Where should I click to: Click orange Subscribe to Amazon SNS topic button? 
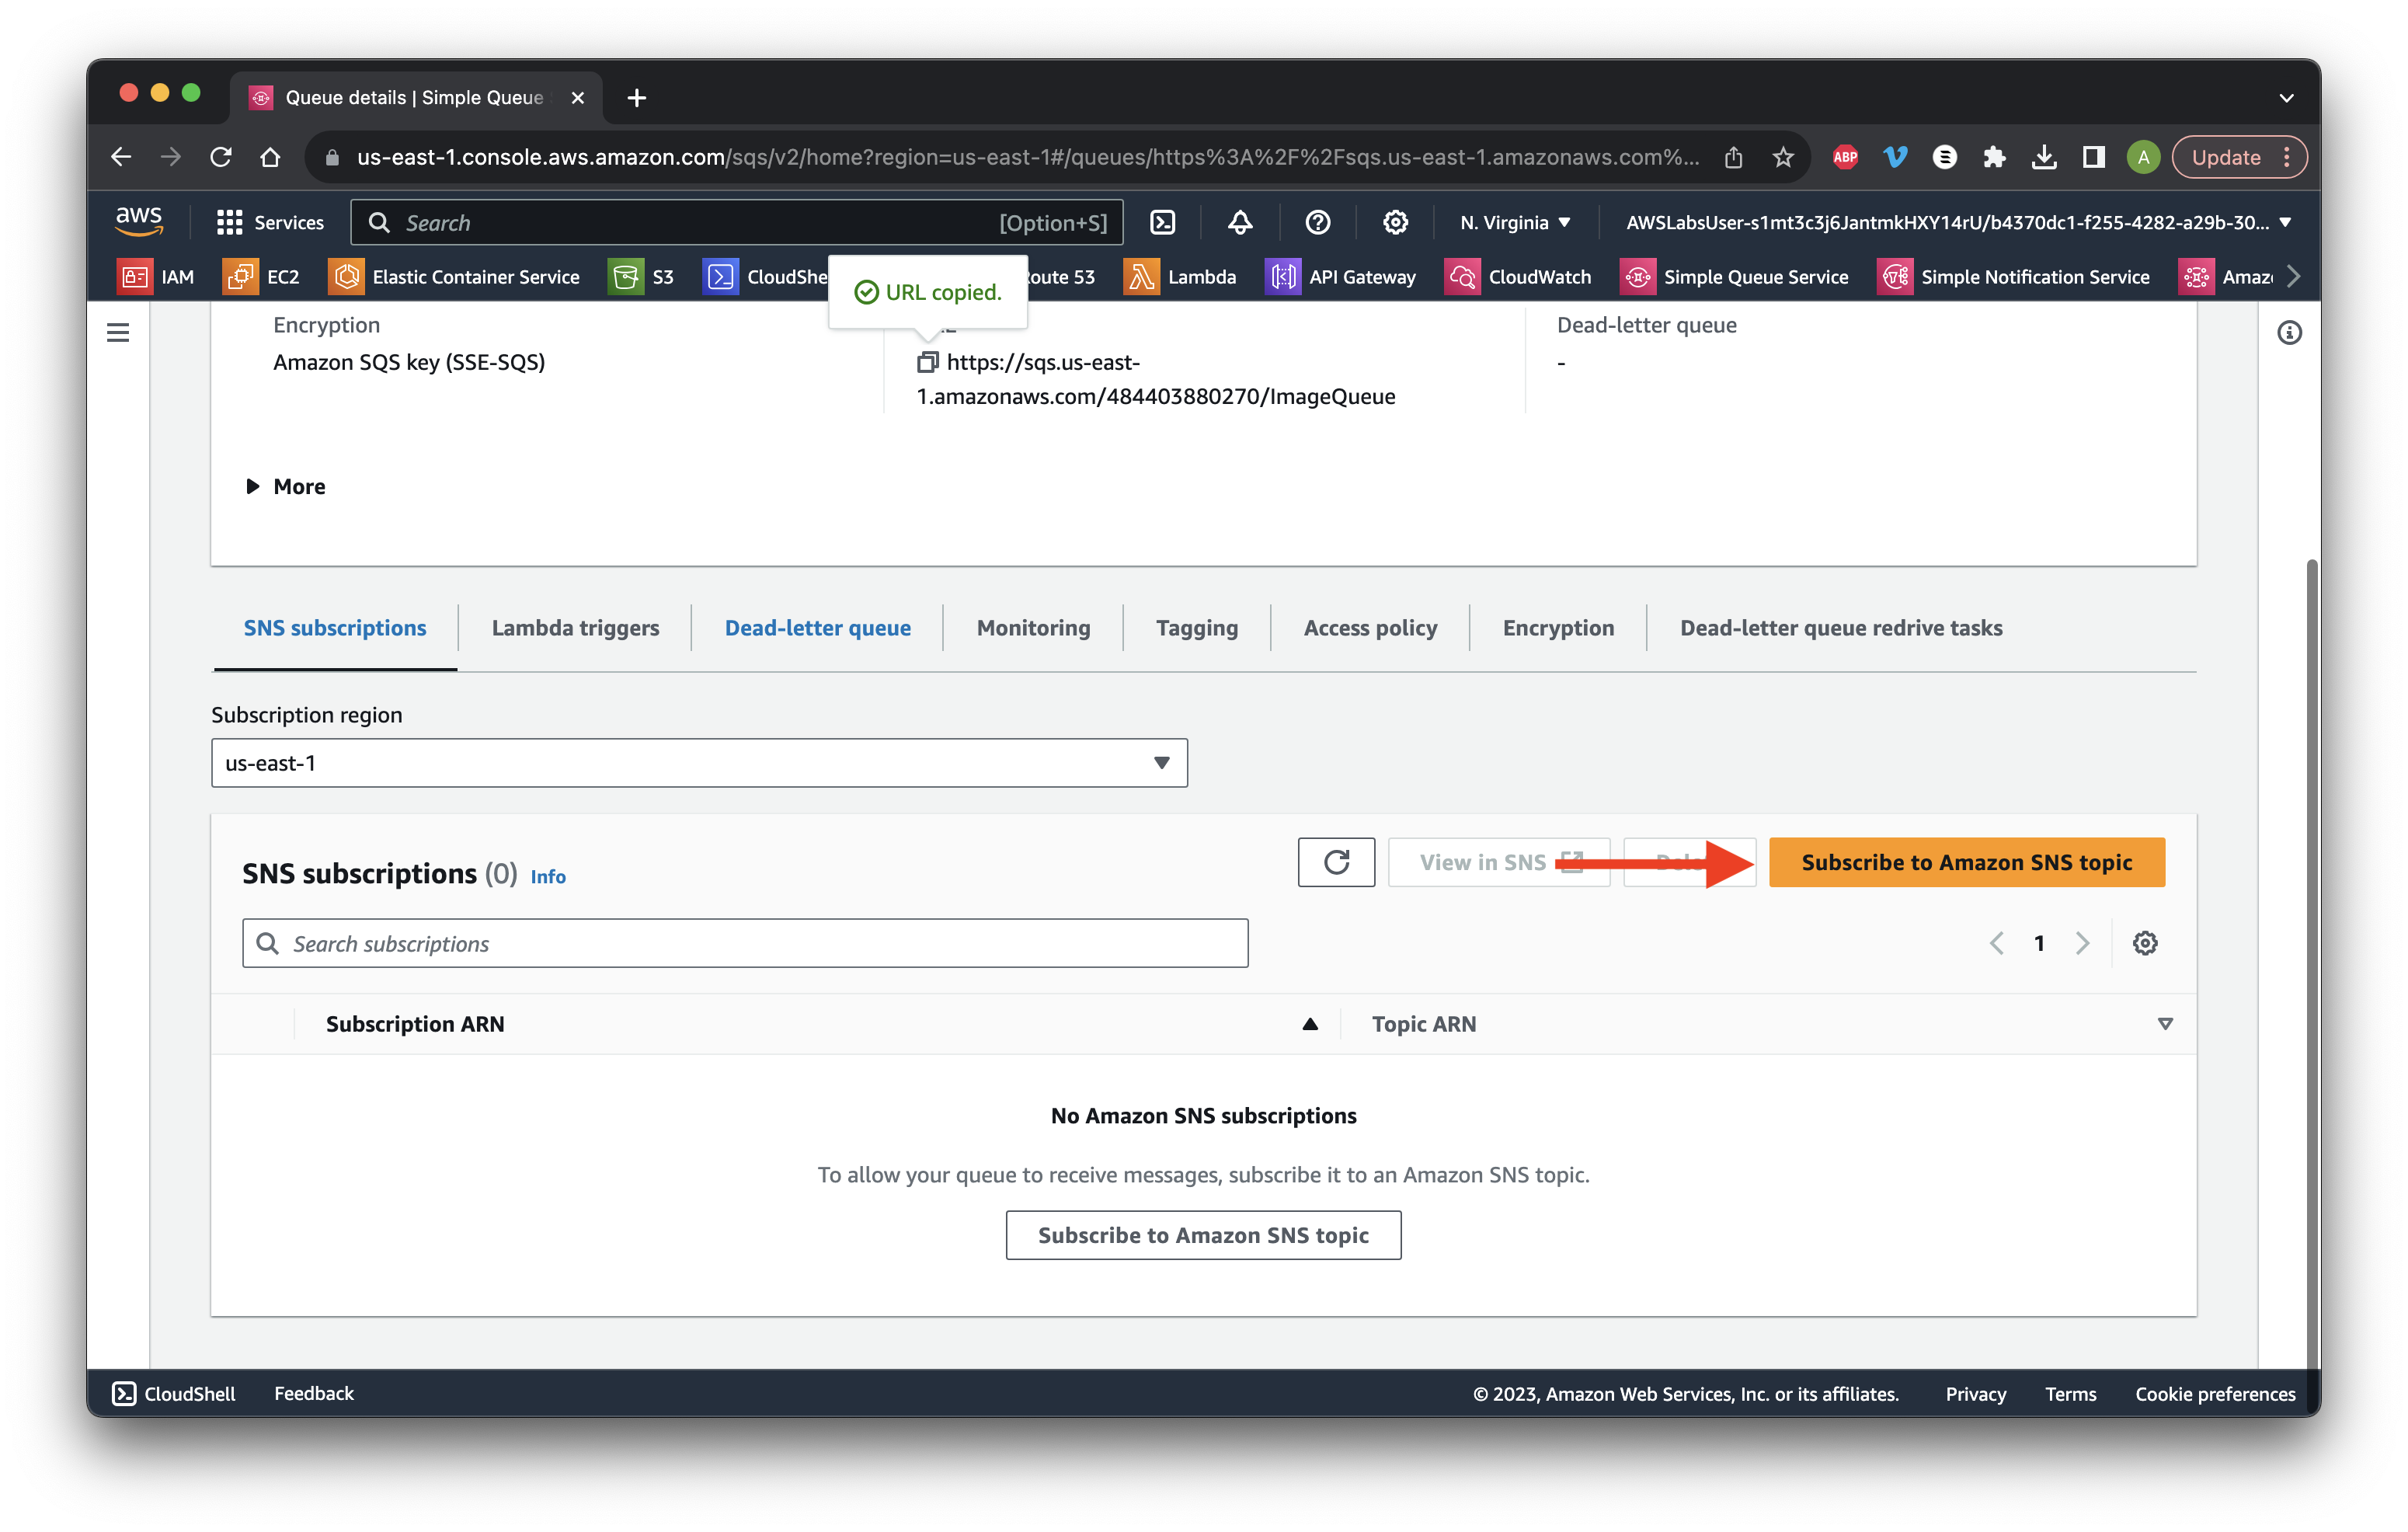coord(1966,862)
